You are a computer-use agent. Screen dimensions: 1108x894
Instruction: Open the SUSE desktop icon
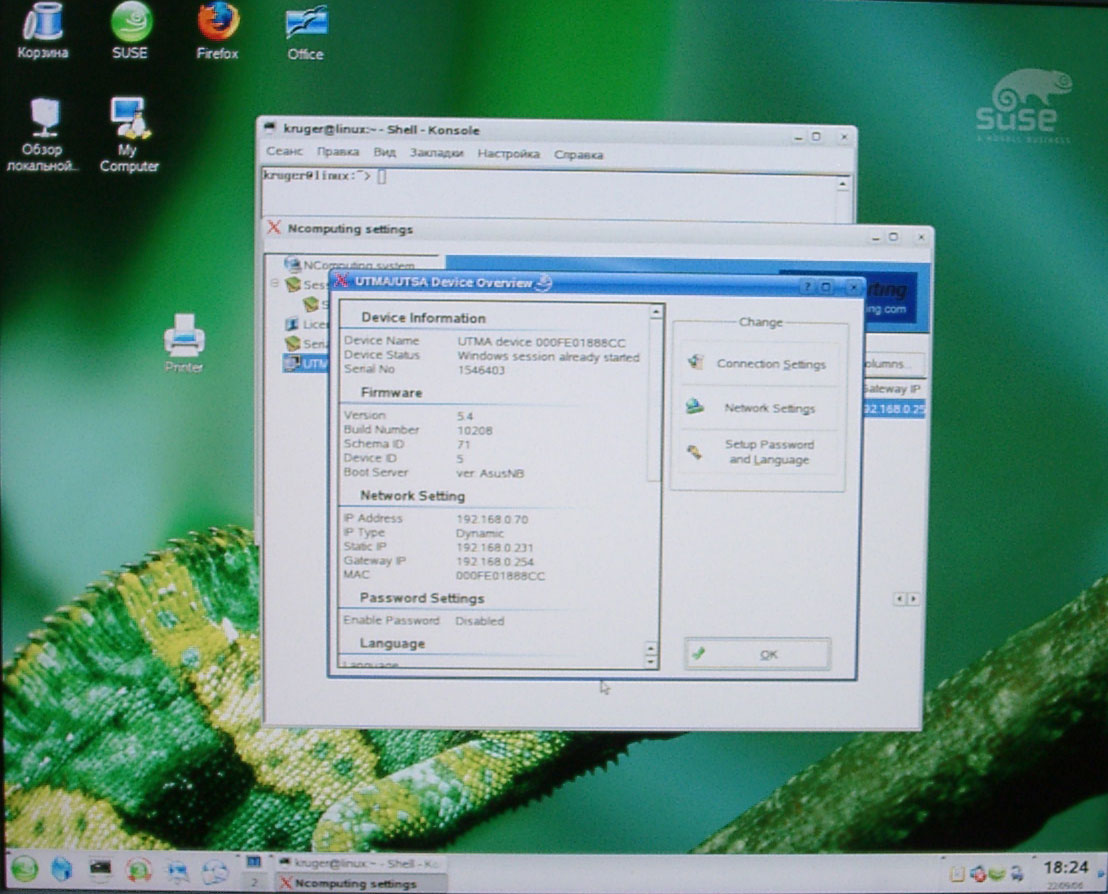coord(131,30)
